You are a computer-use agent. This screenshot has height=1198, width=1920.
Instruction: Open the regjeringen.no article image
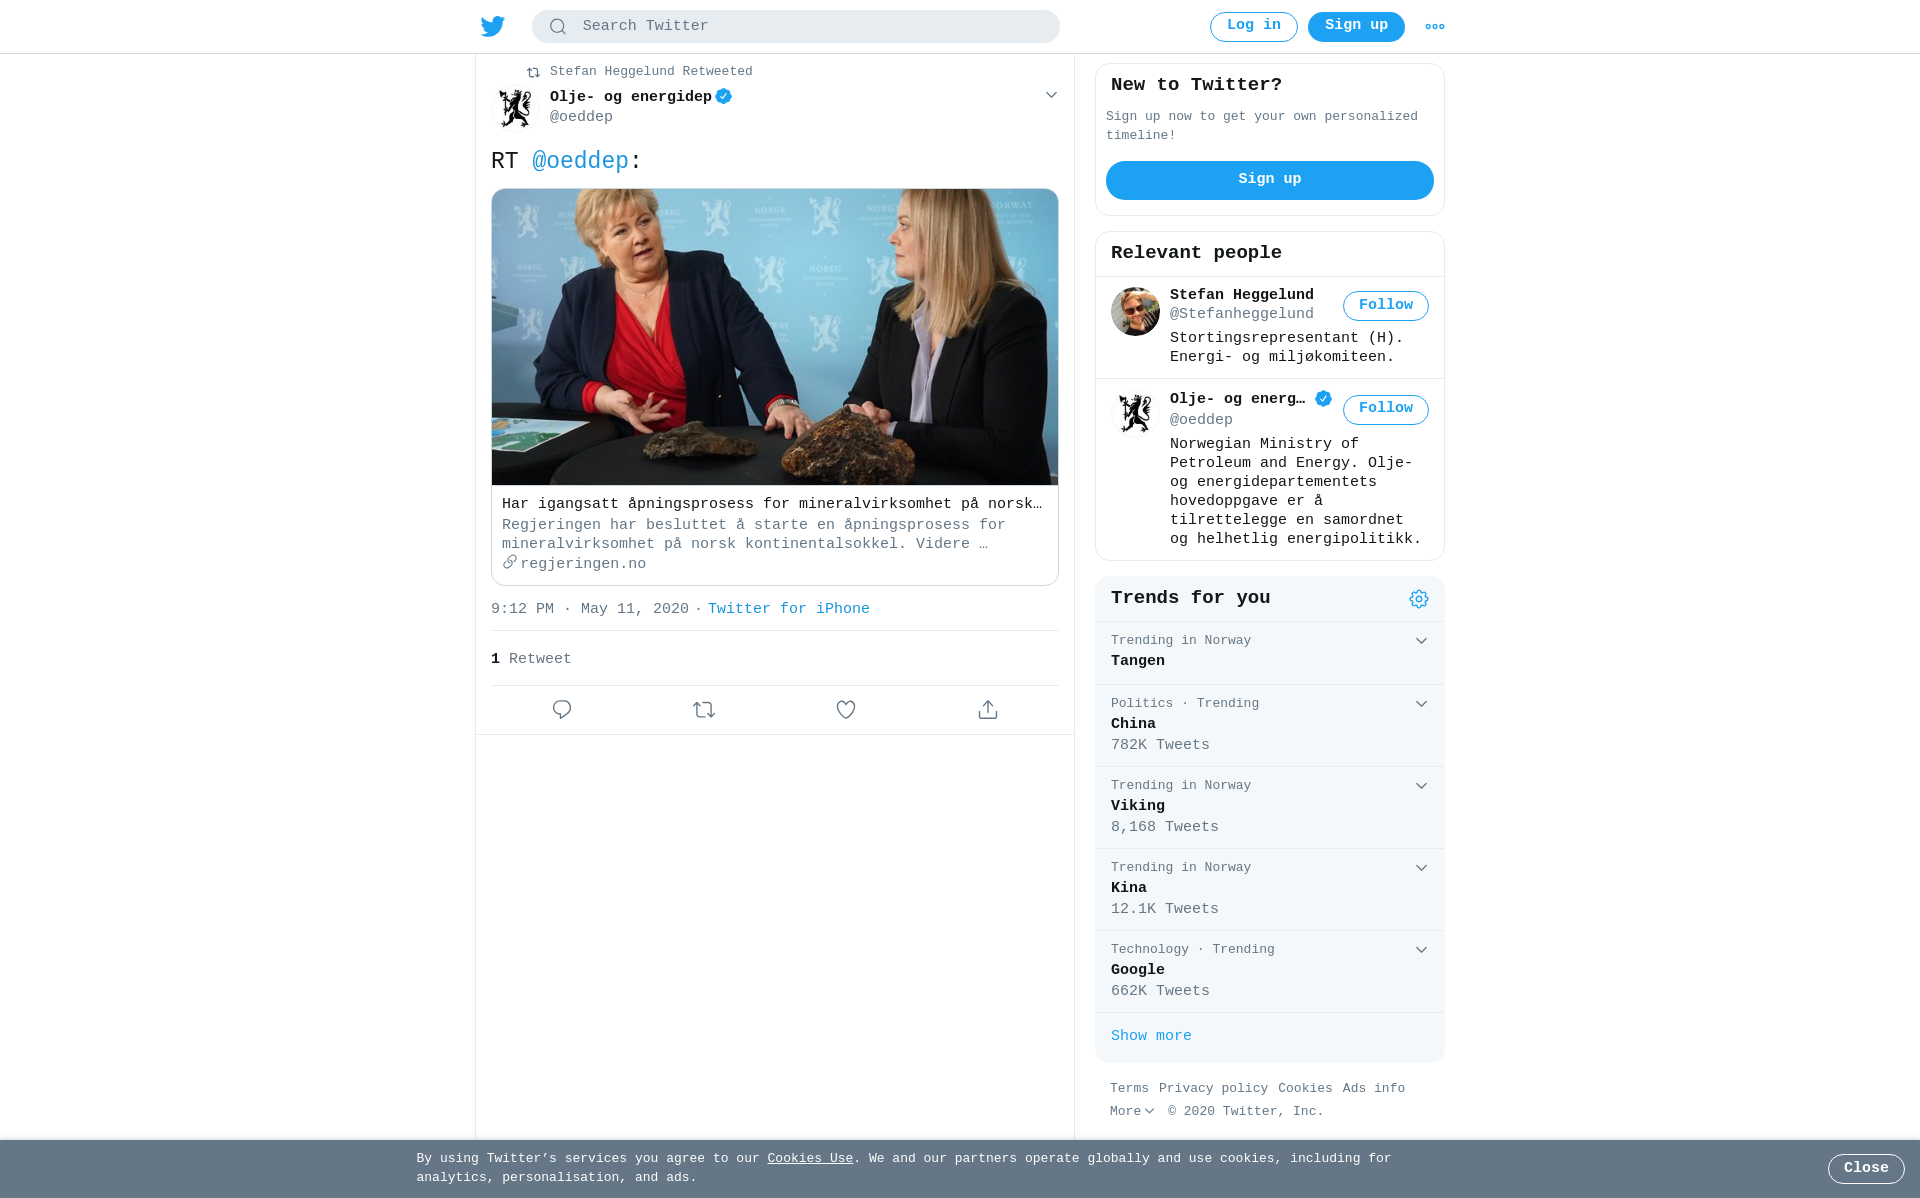[x=775, y=337]
